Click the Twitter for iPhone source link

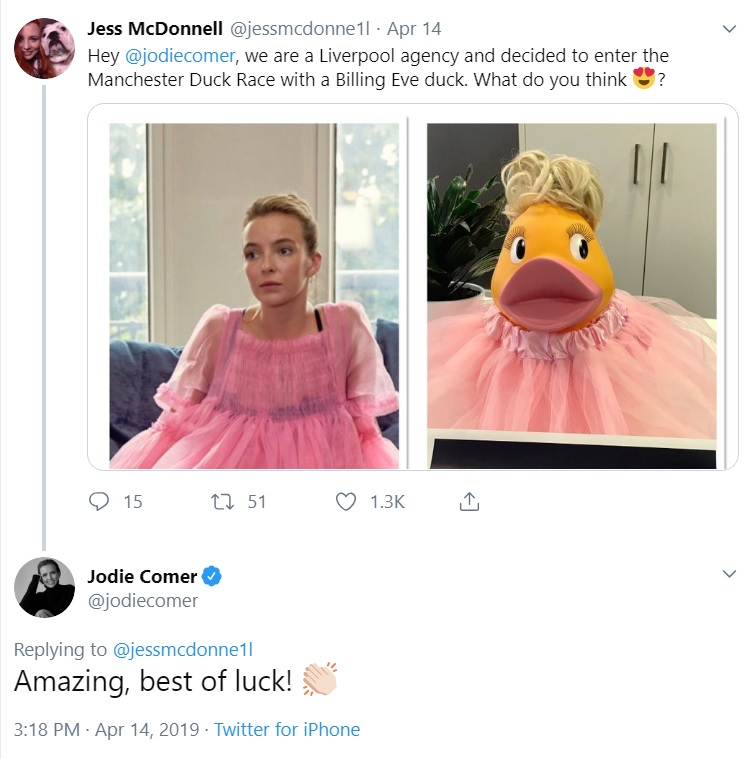287,729
